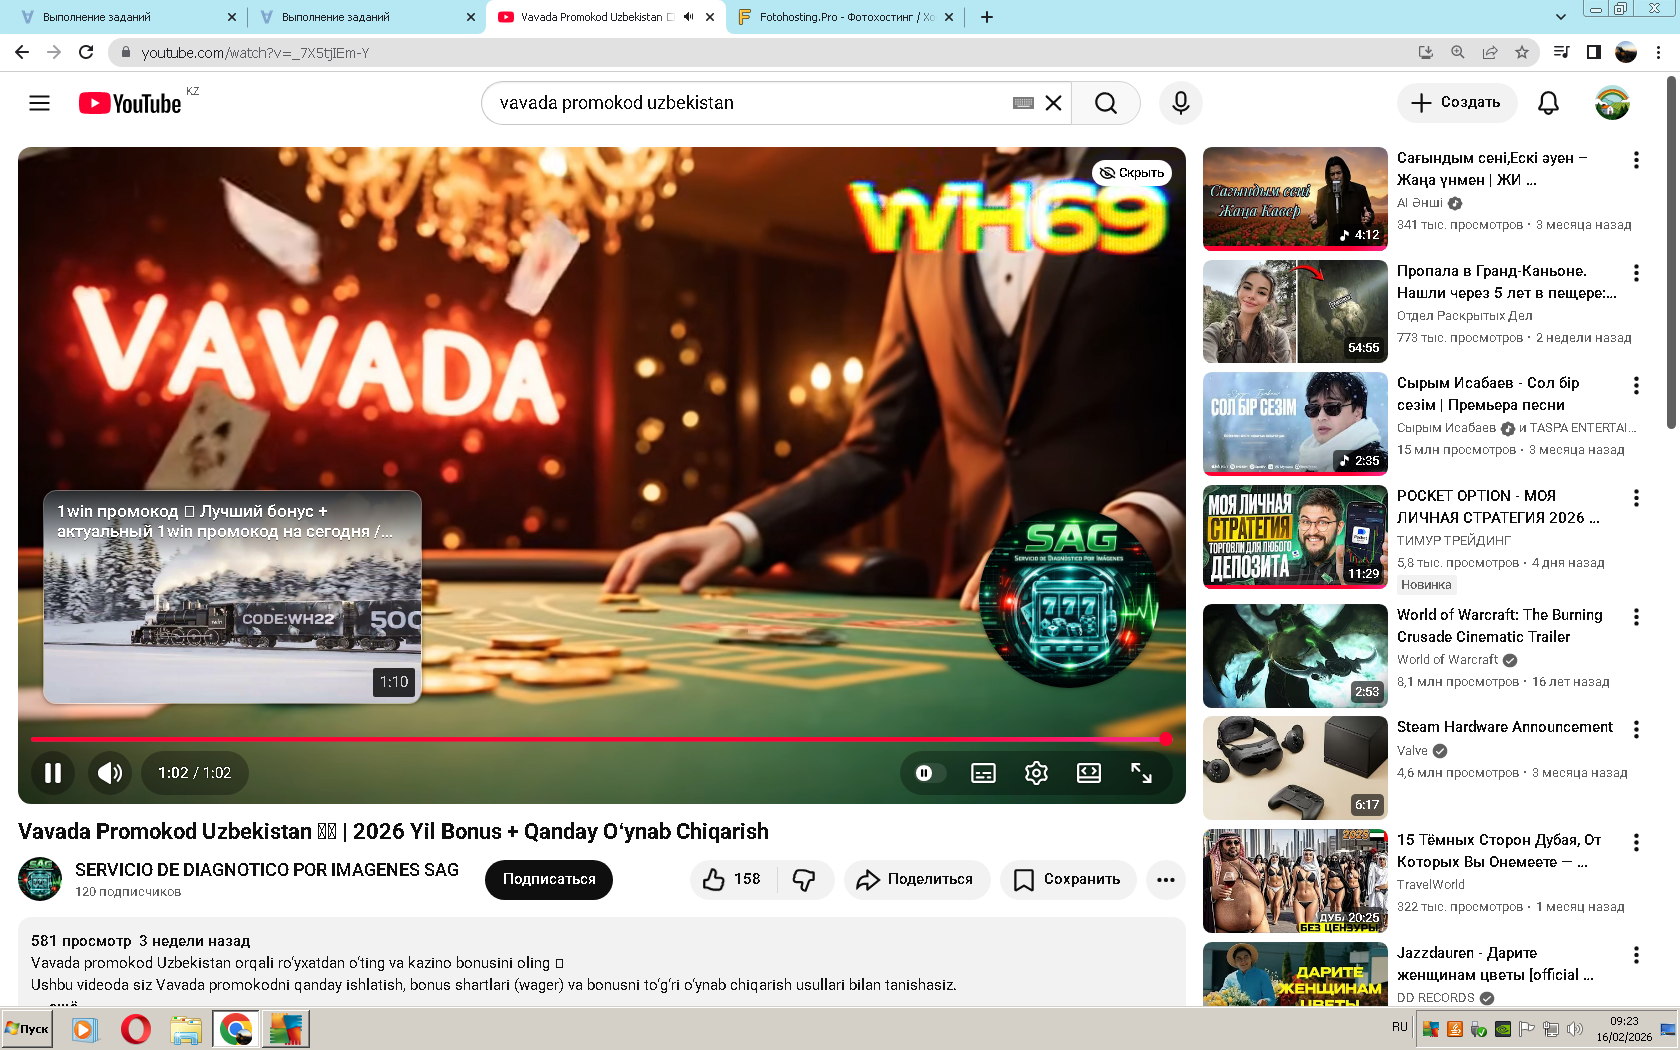Open Chrome's three-dot menu
The image size is (1680, 1050).
click(1659, 52)
